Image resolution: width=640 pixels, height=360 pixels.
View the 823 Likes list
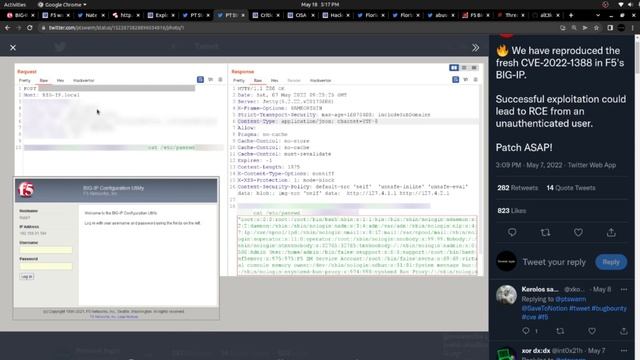511,211
